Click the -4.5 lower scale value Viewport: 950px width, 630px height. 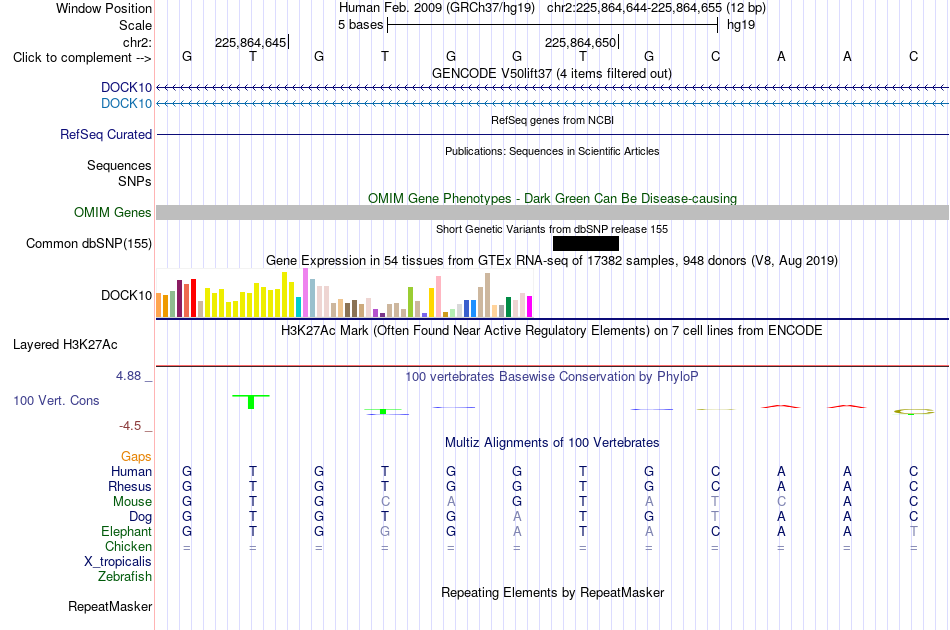point(130,426)
